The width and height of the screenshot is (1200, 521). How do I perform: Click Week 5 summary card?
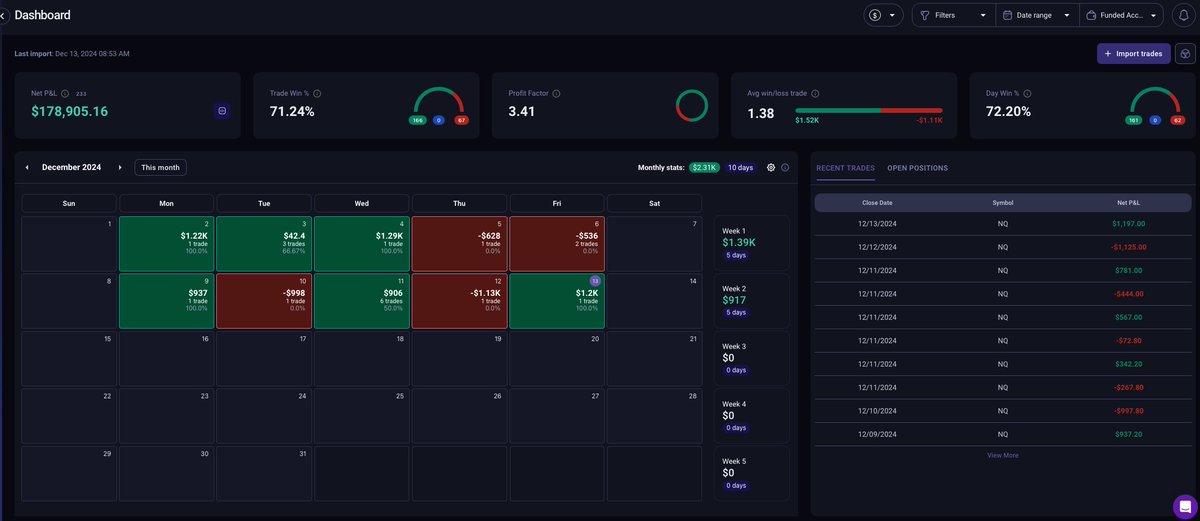pyautogui.click(x=751, y=473)
